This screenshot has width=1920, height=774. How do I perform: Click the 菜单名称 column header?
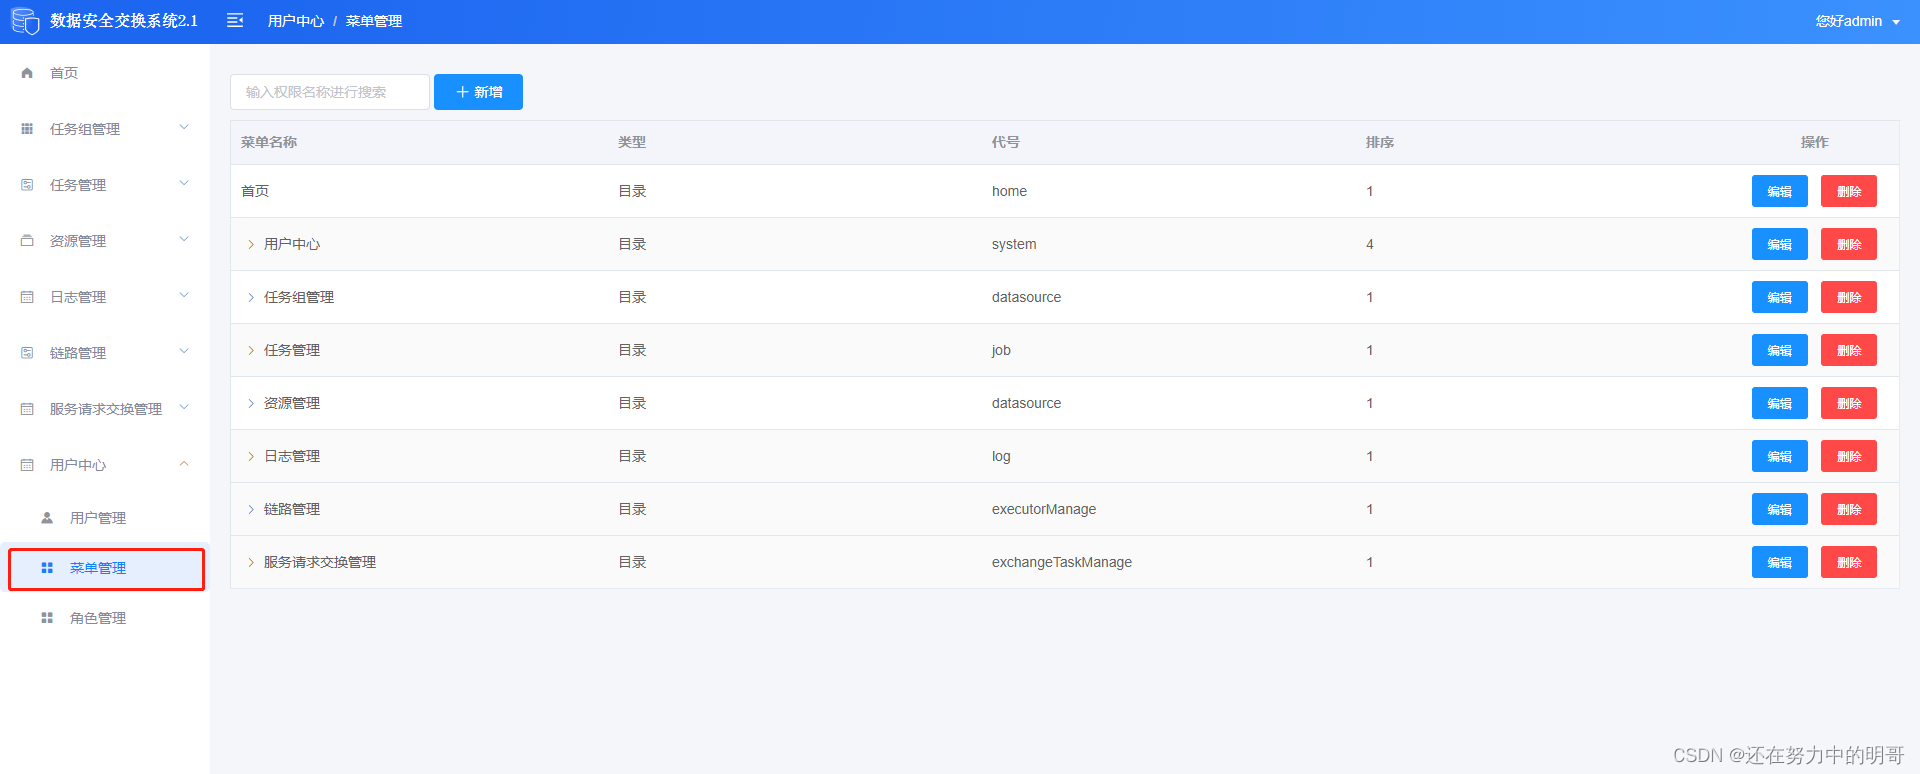[269, 142]
